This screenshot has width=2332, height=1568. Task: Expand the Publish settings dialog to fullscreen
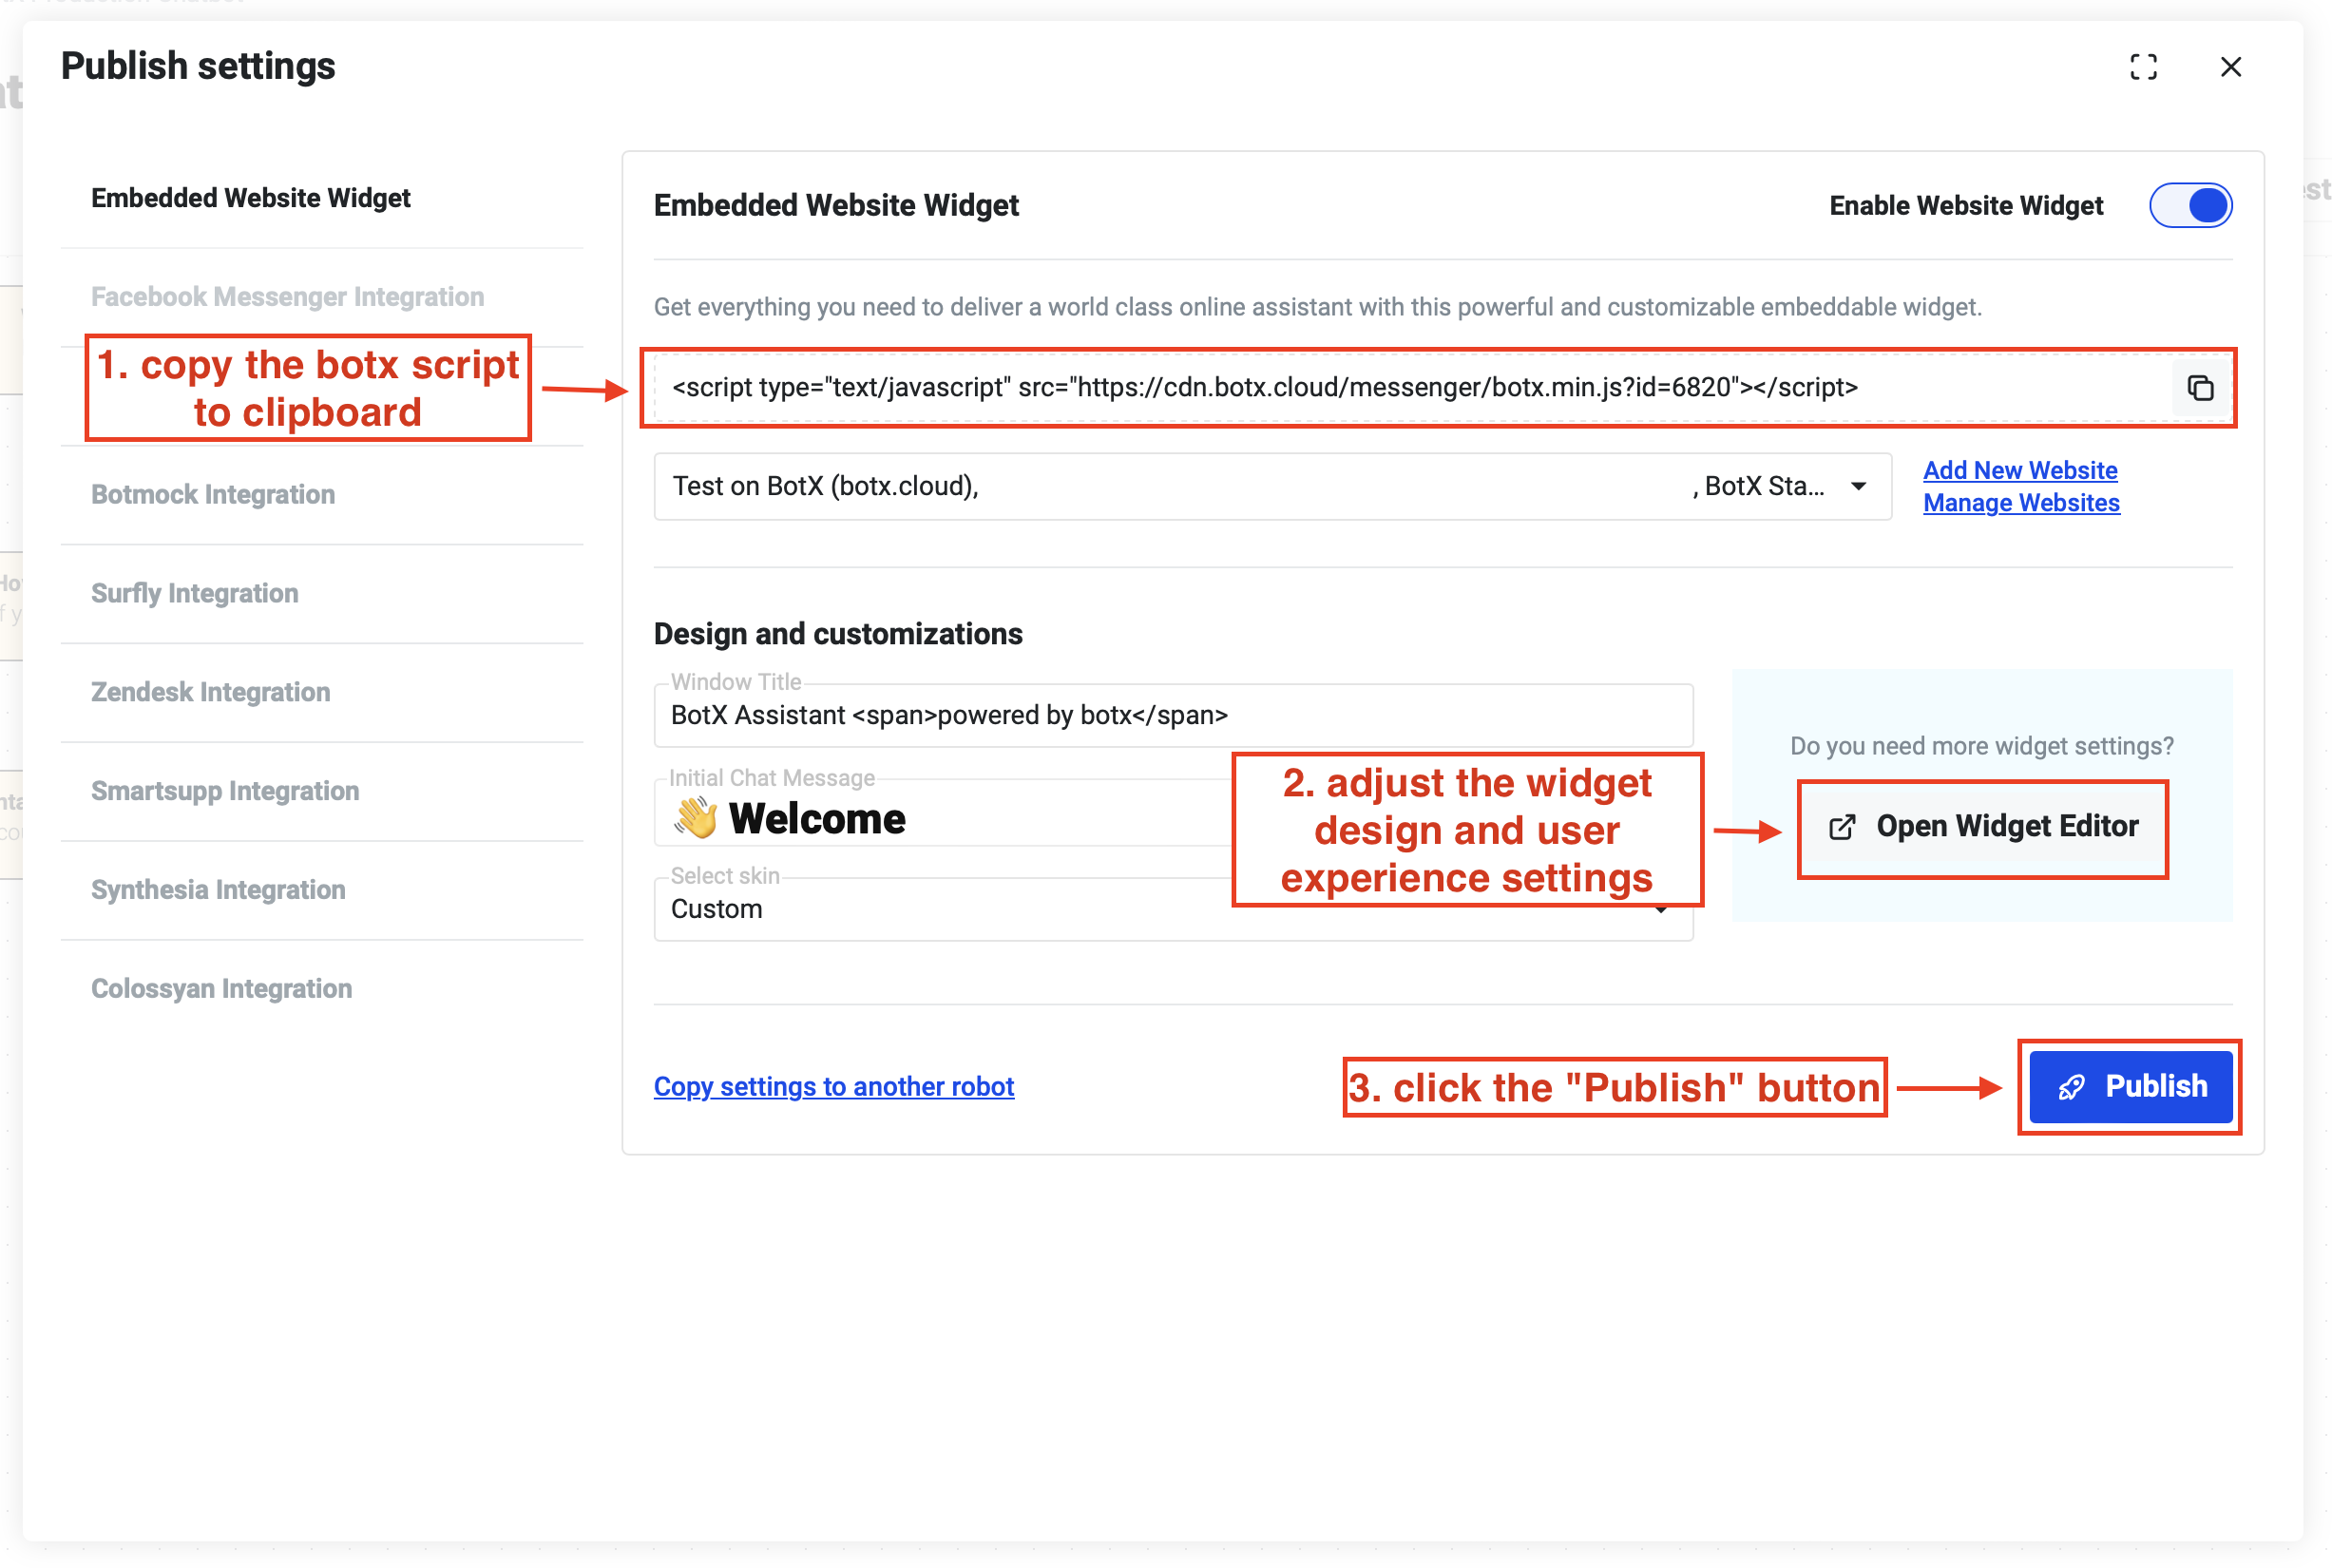pos(2143,66)
